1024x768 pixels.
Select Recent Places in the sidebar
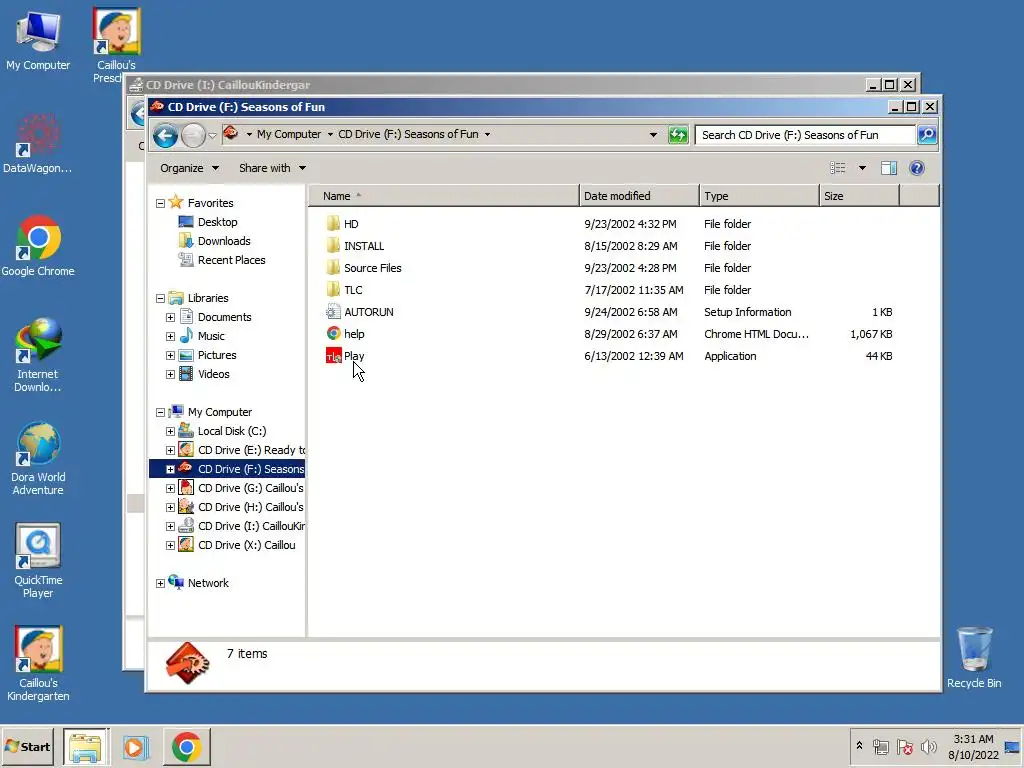(x=231, y=260)
